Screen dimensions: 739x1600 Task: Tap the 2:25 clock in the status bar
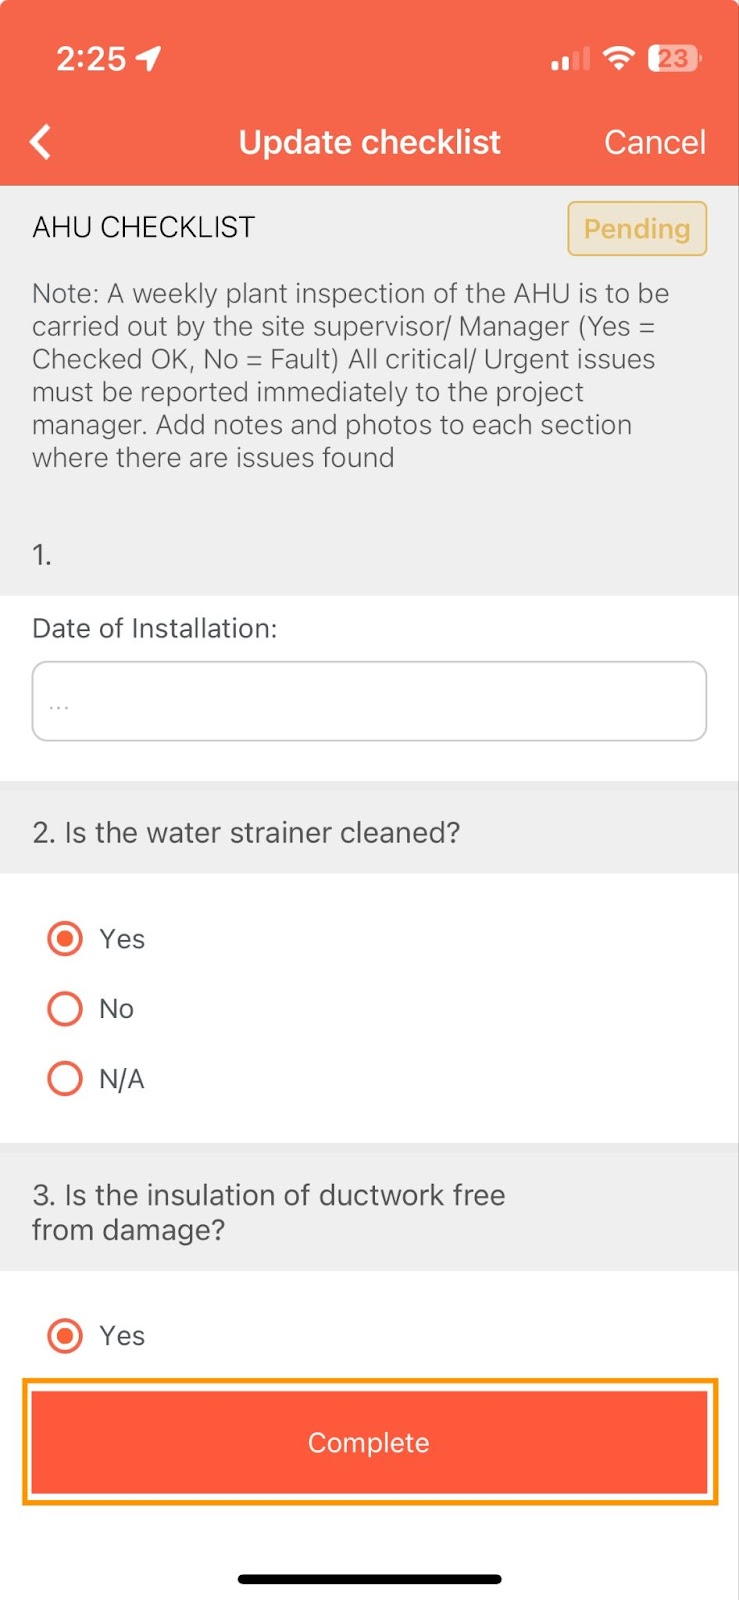tap(91, 59)
